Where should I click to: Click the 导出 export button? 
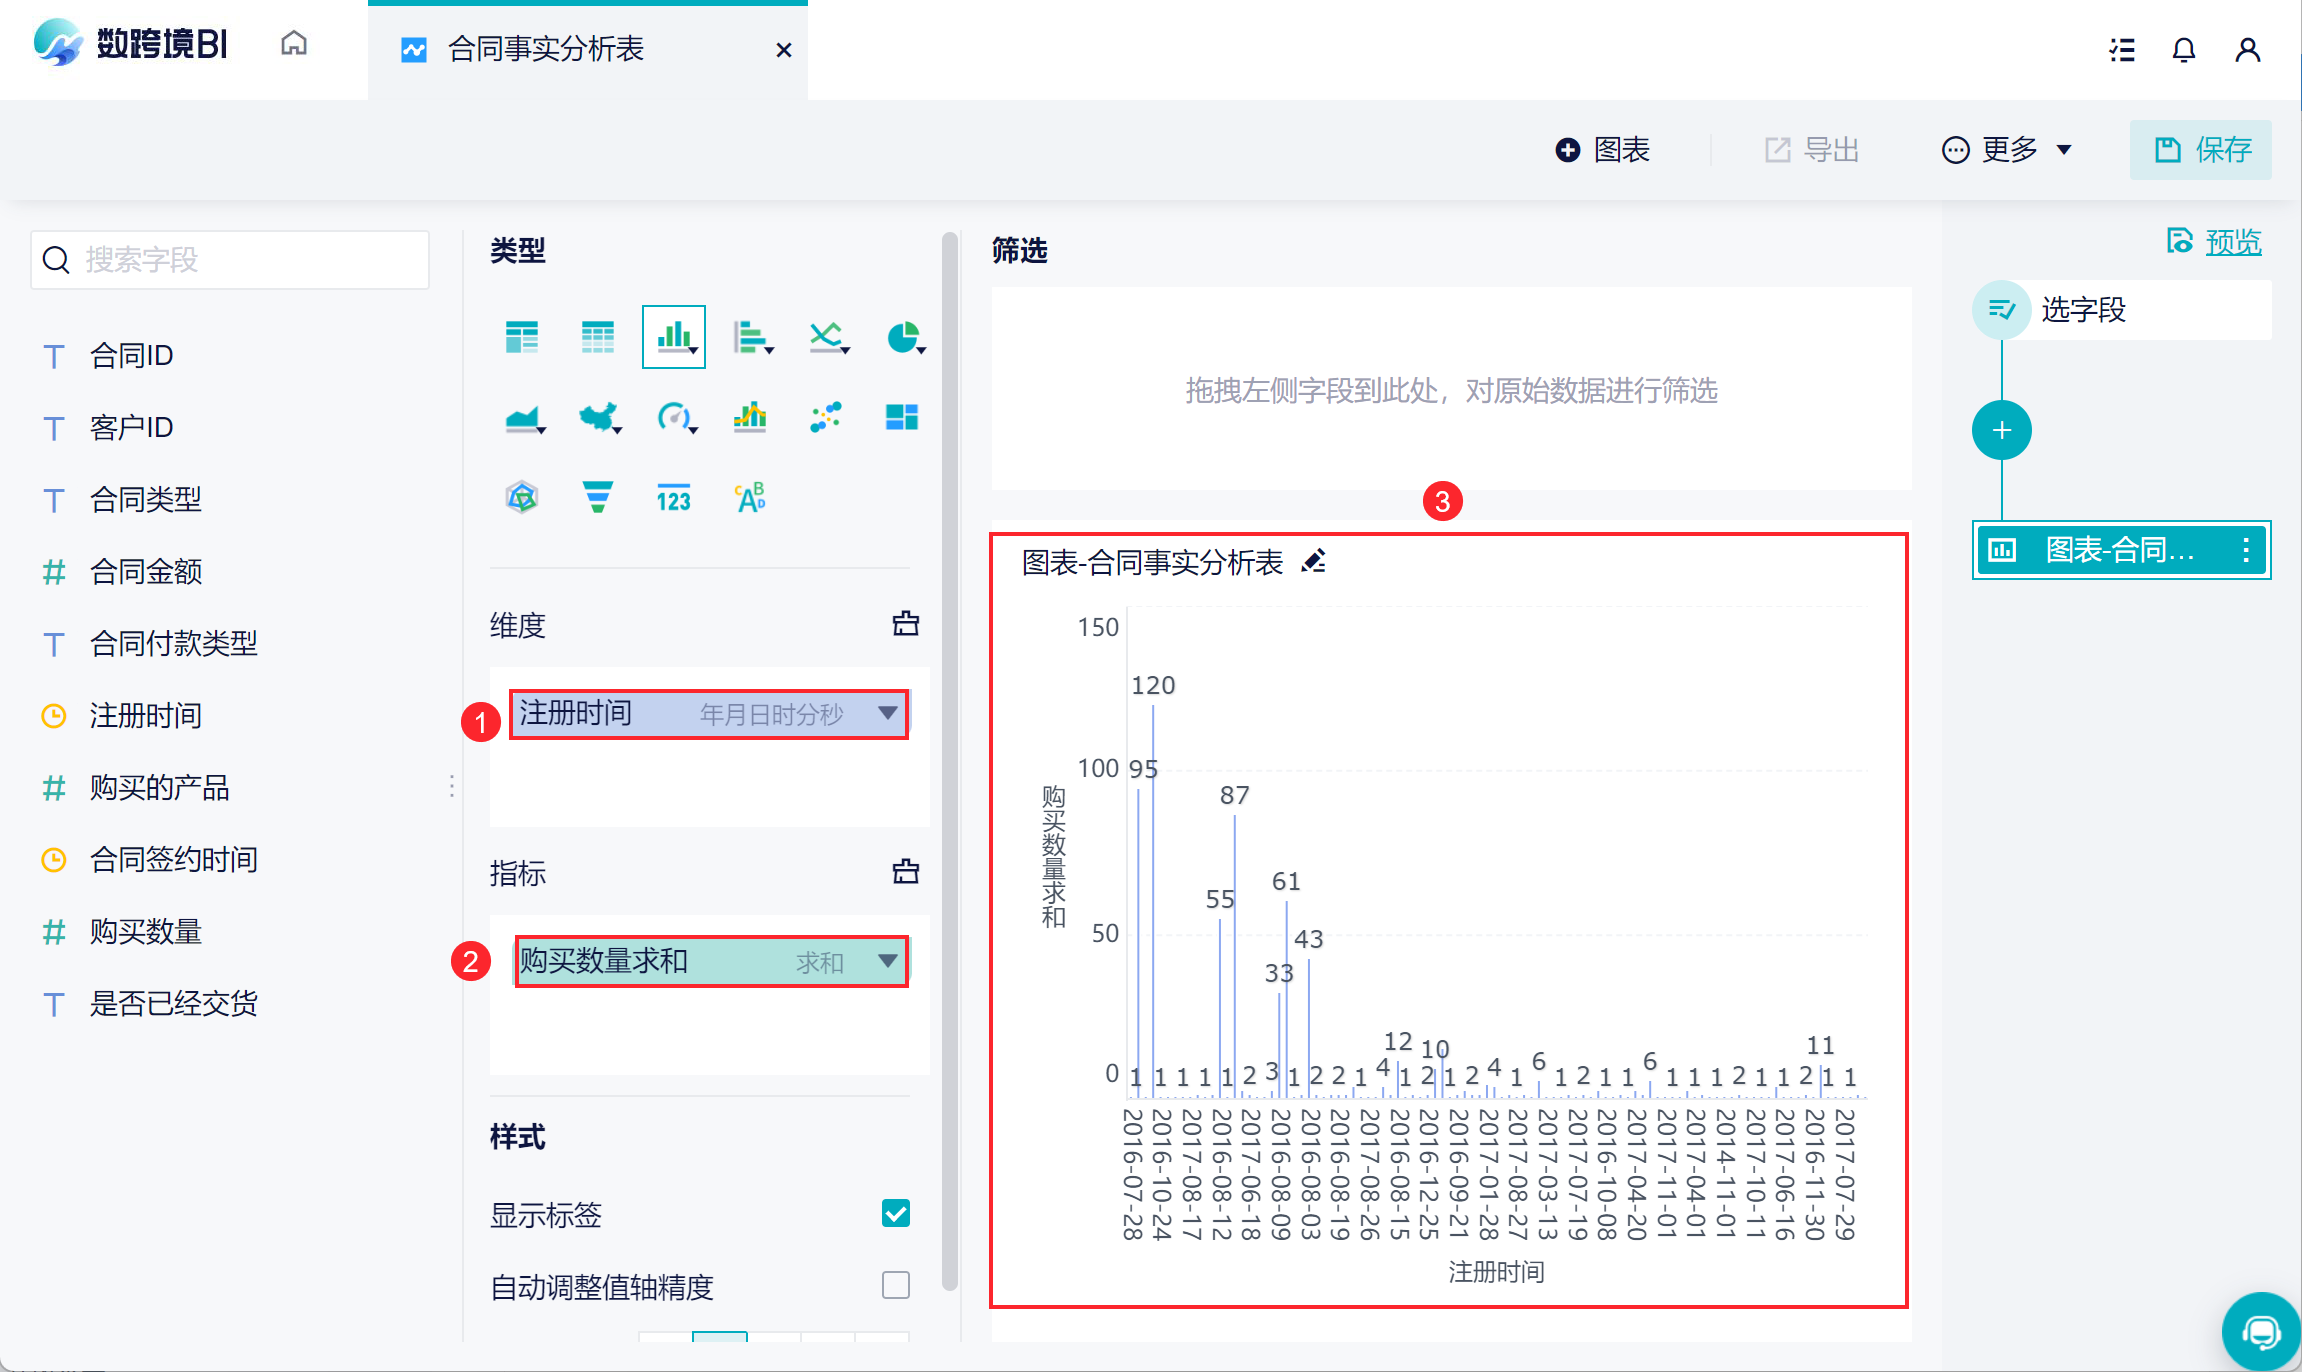(x=1811, y=150)
